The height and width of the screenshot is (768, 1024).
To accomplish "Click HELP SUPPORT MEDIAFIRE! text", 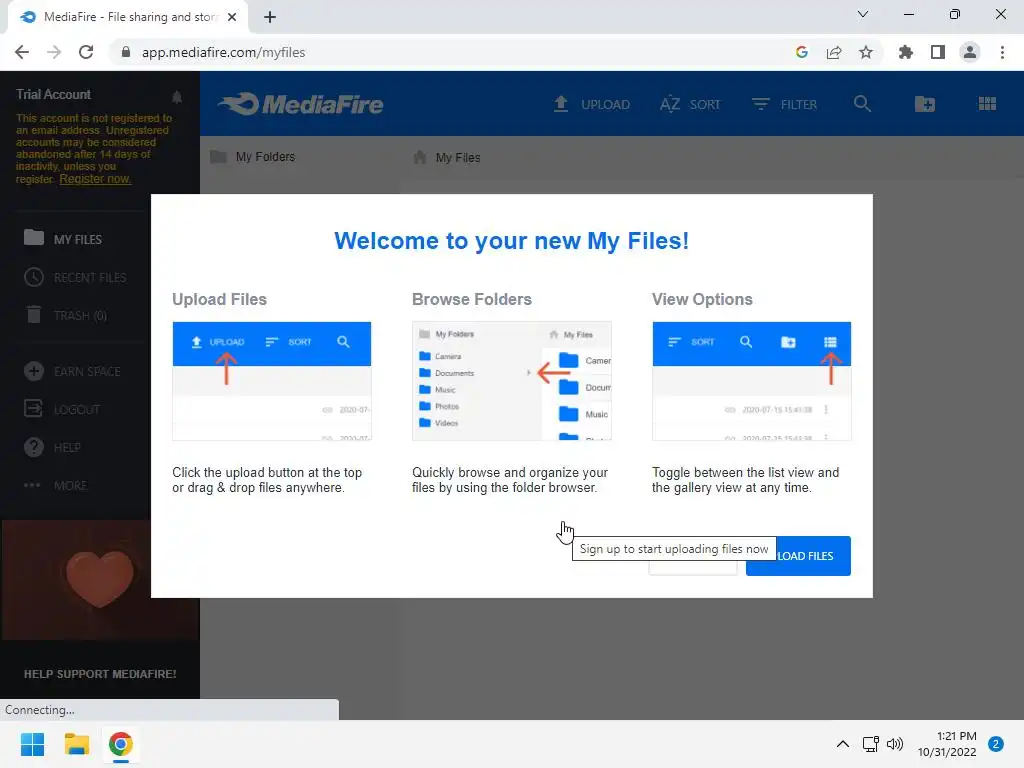I will (x=100, y=674).
